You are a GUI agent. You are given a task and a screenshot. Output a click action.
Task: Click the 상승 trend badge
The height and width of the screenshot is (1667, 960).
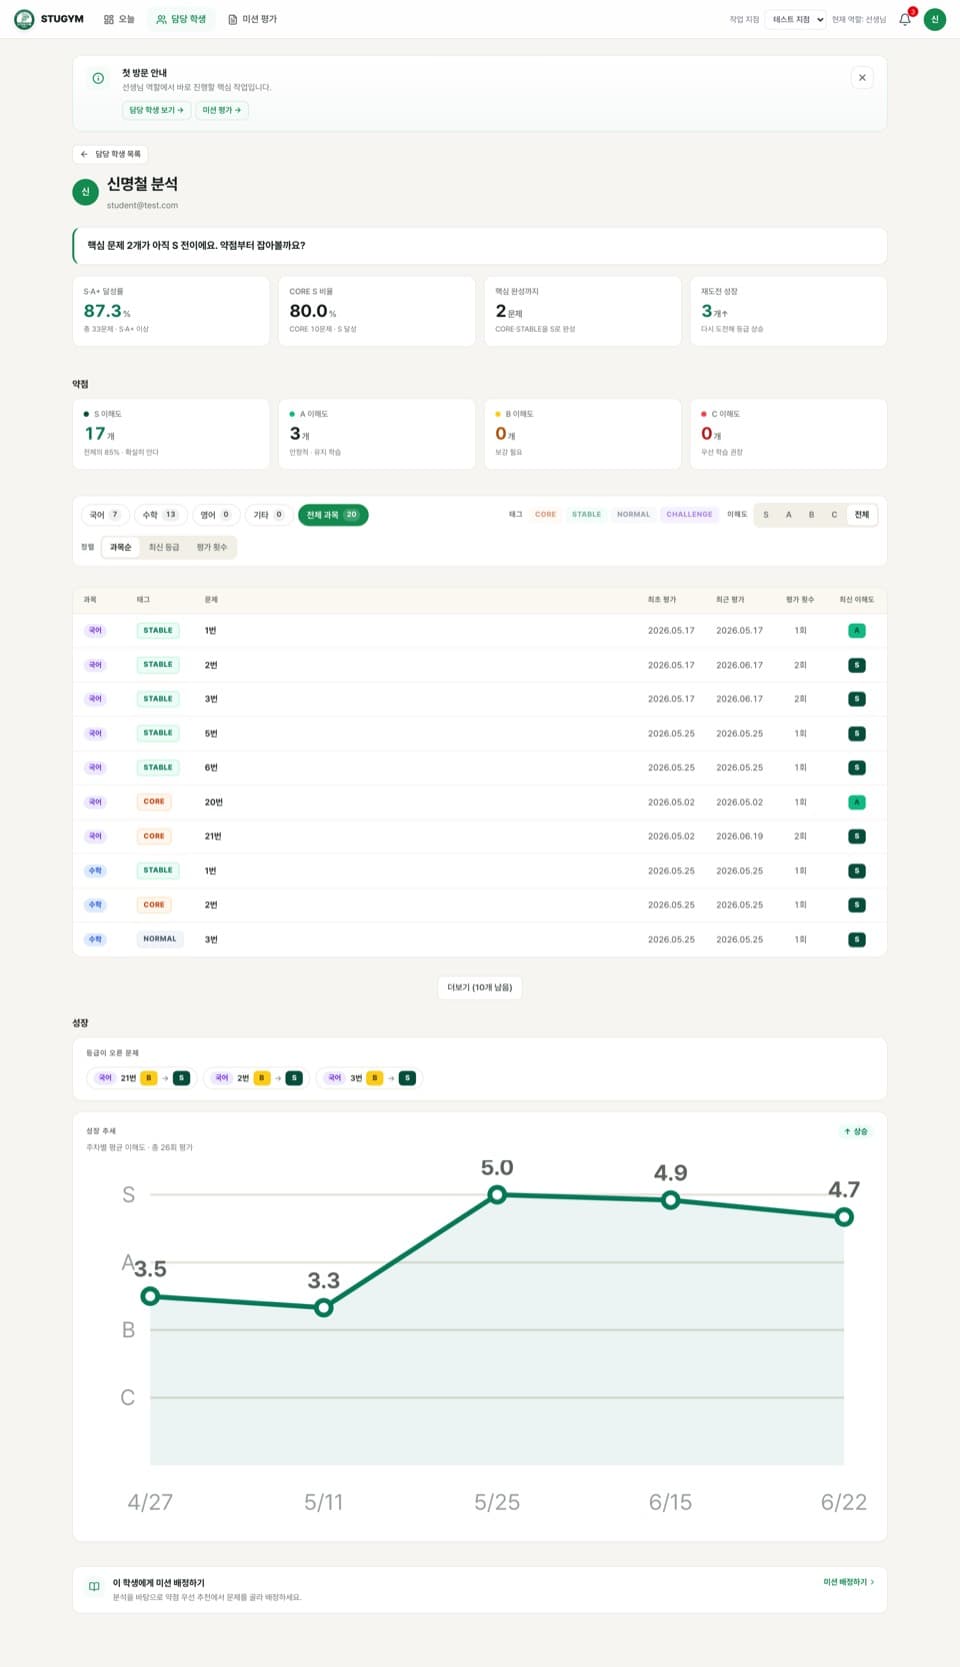pos(856,1131)
